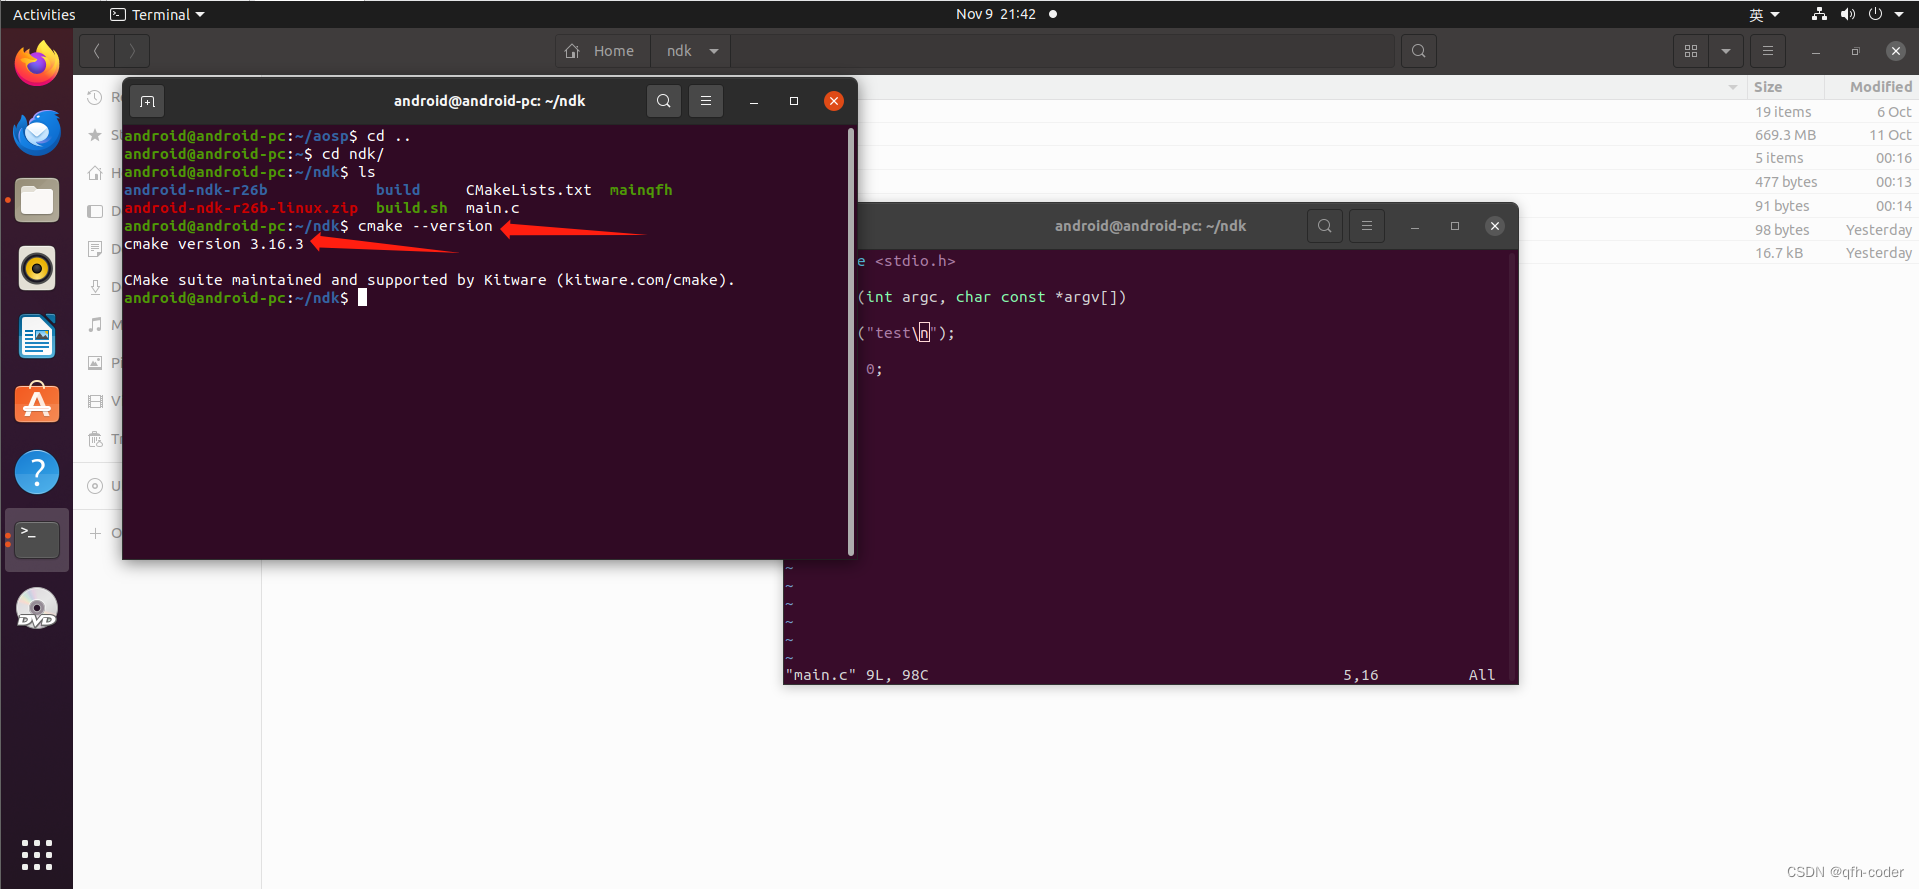Select the file row sized 669.3 MB
This screenshot has width=1919, height=889.
point(1388,135)
